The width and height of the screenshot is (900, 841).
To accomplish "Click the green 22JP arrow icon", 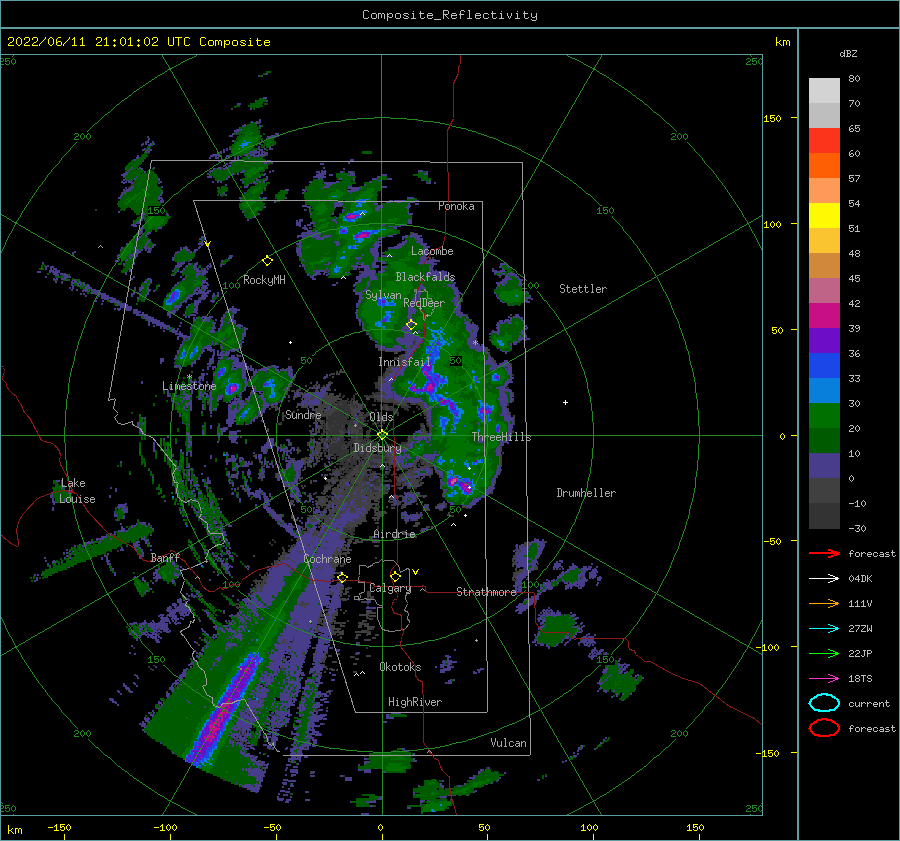I will (x=824, y=653).
